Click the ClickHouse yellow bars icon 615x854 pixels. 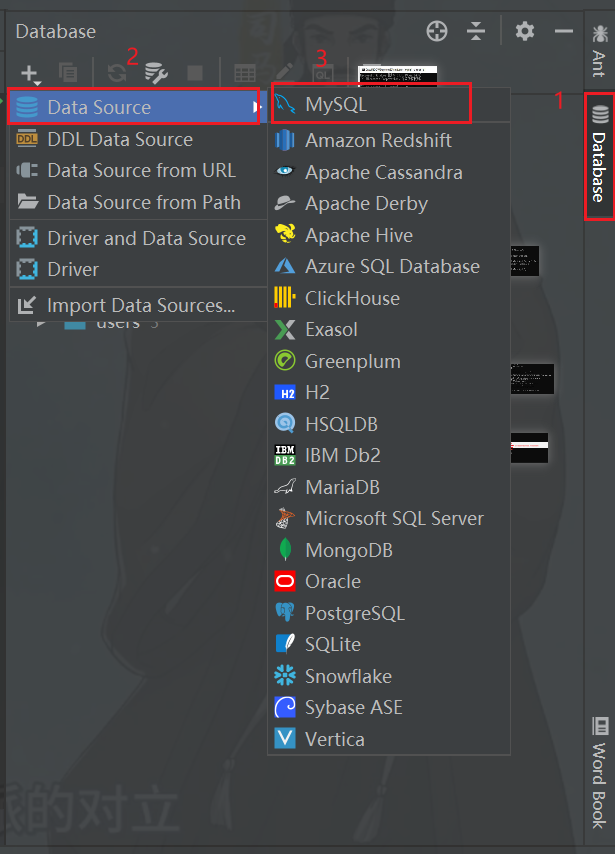point(285,297)
